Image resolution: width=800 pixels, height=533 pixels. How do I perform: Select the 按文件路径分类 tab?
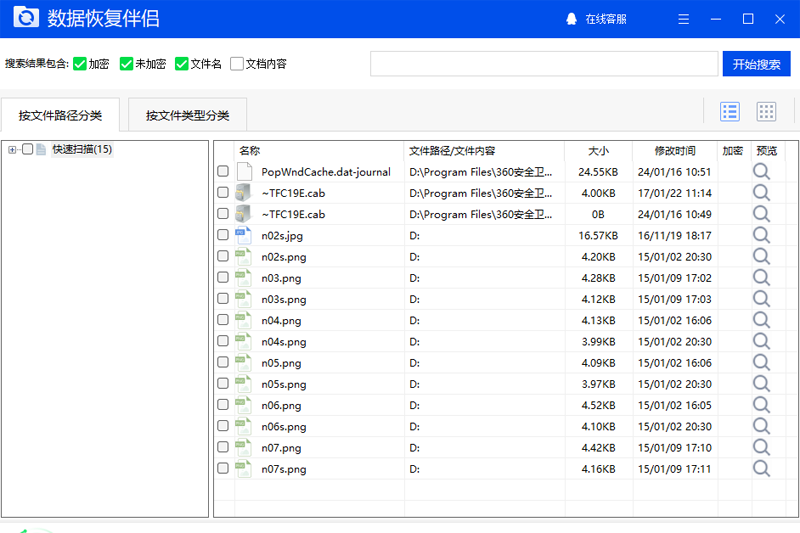(60, 115)
